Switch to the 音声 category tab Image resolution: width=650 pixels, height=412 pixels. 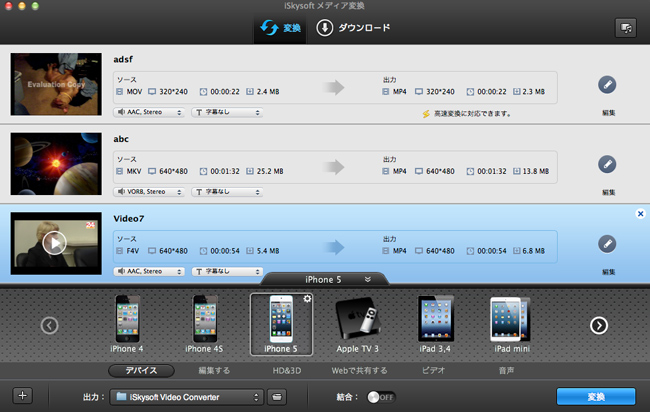[x=507, y=371]
